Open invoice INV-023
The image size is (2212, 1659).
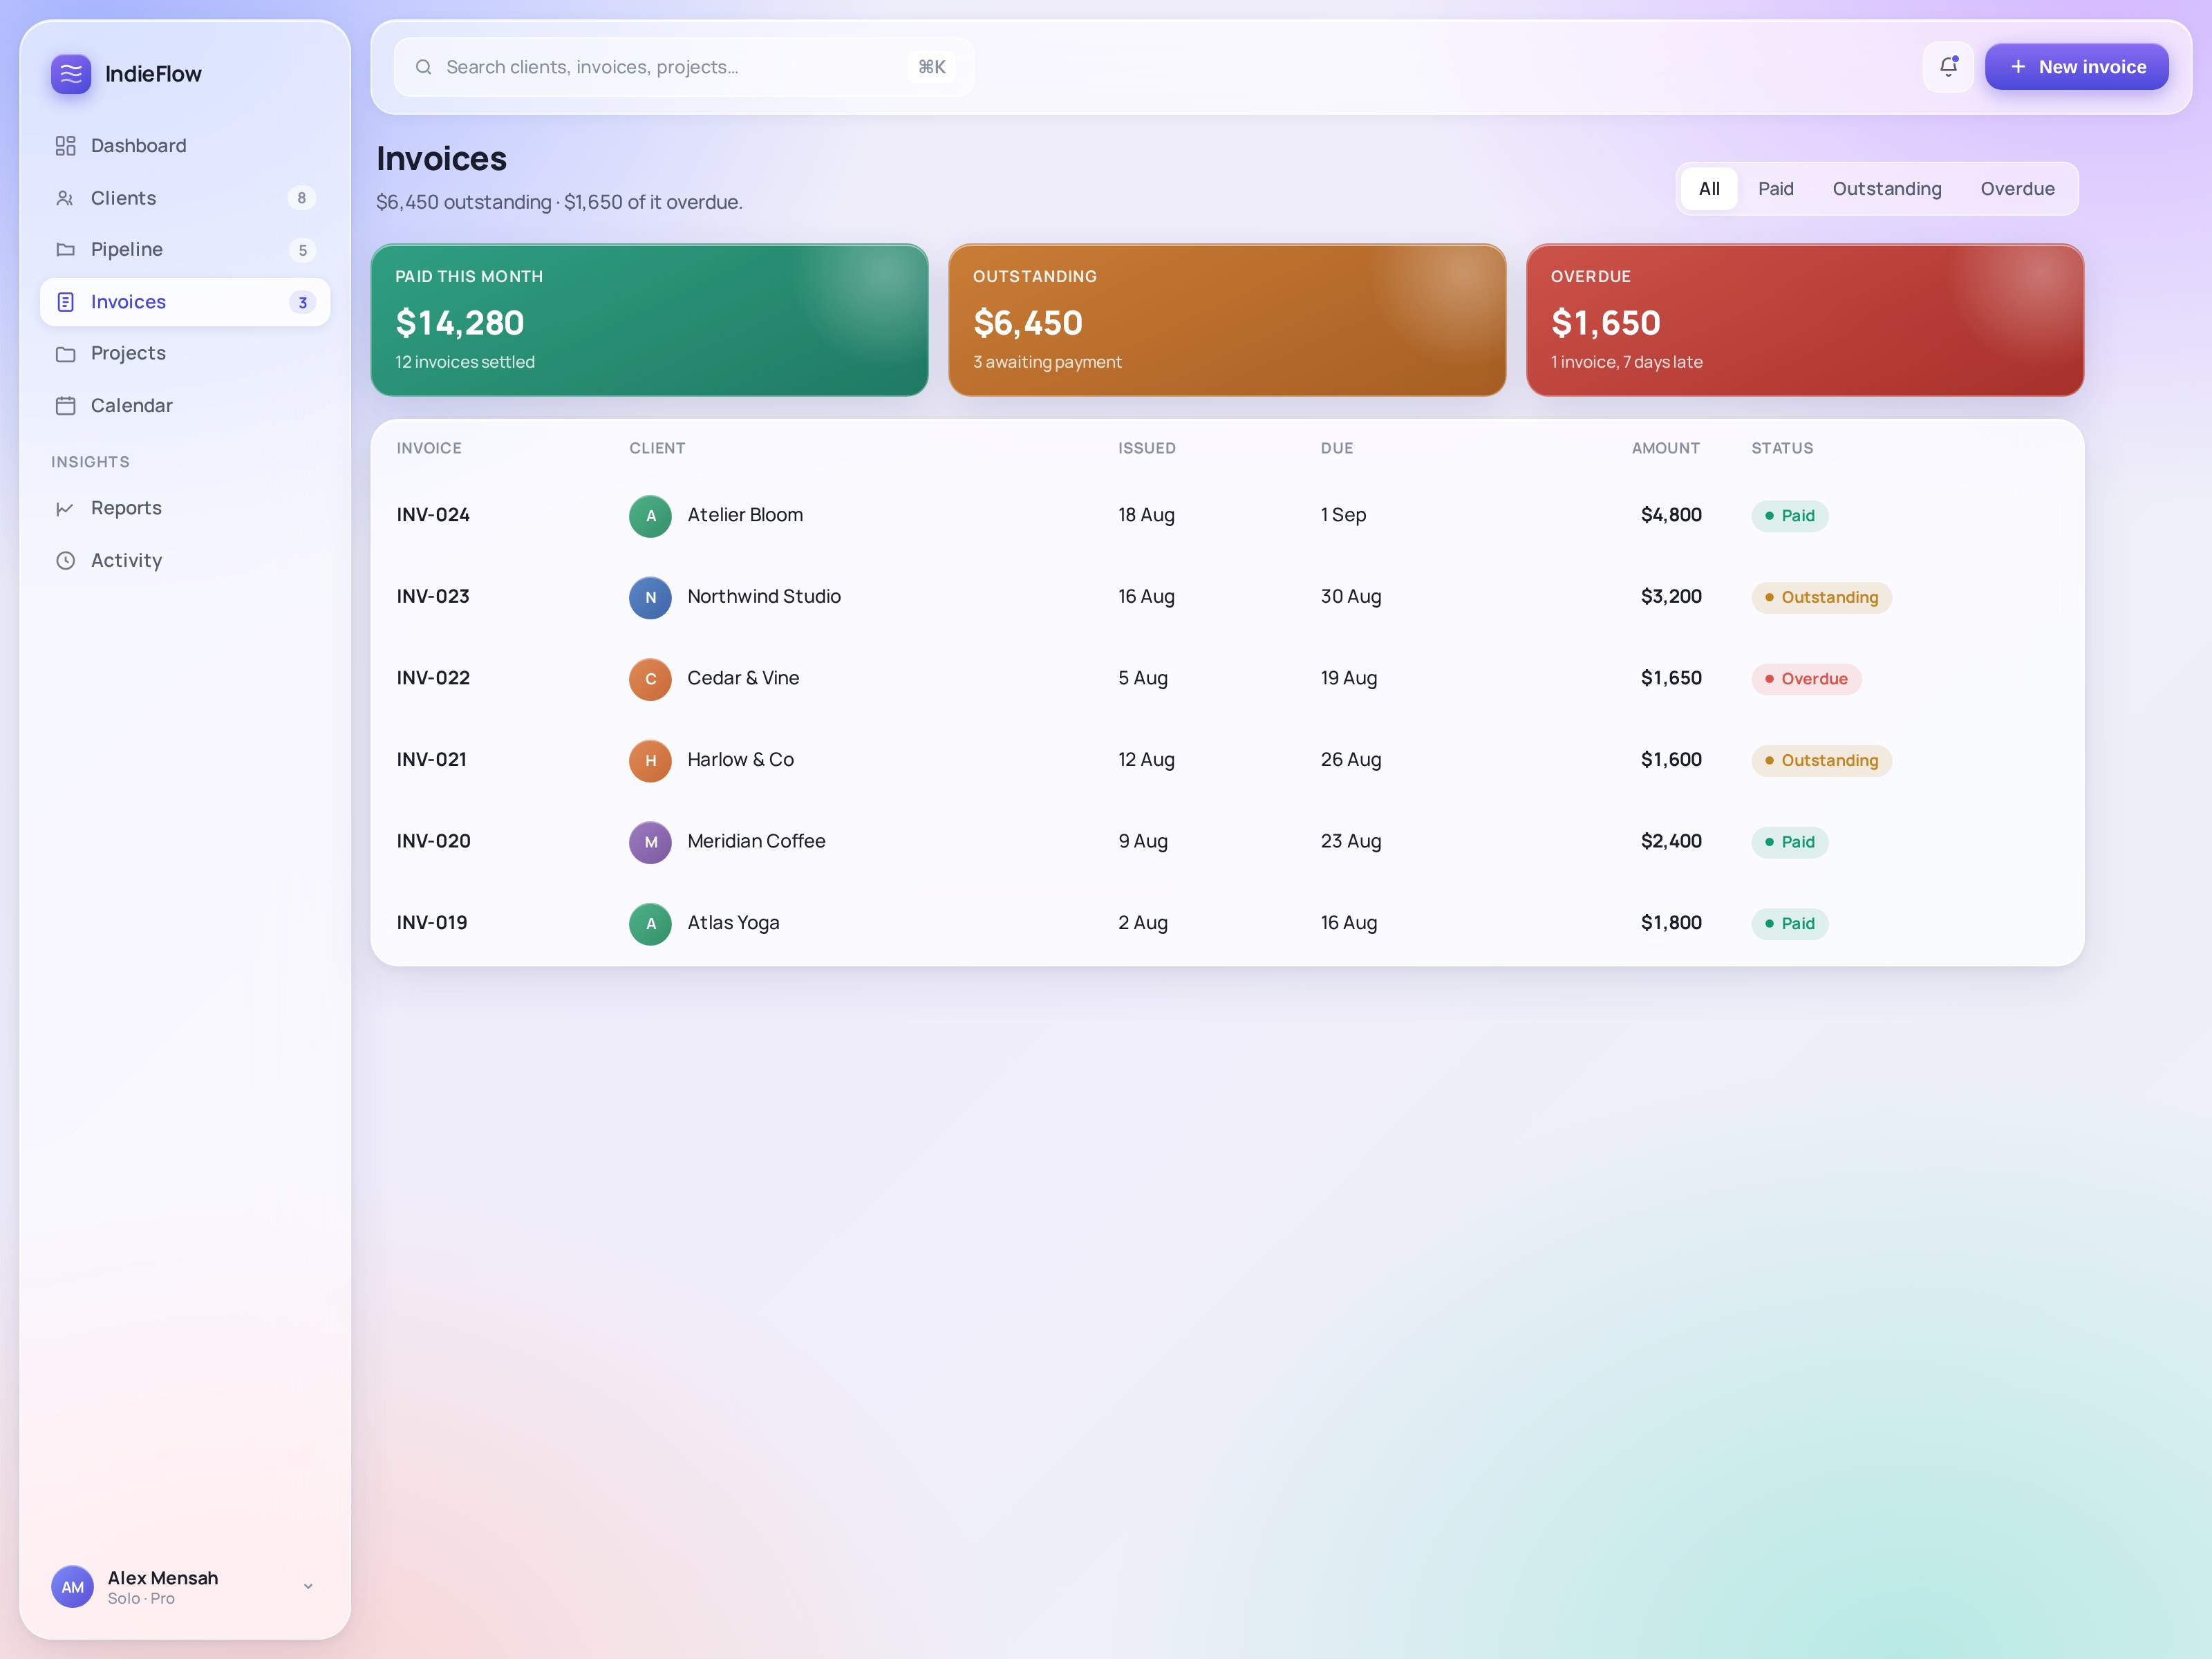[x=433, y=597]
